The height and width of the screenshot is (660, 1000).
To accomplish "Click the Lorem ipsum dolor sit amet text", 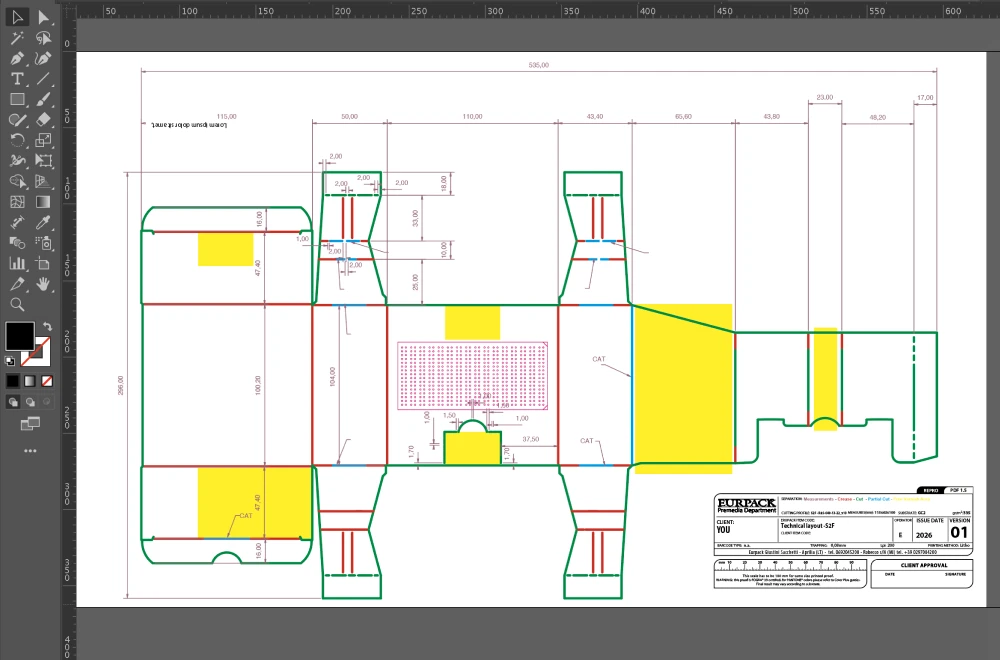I will click(x=190, y=125).
